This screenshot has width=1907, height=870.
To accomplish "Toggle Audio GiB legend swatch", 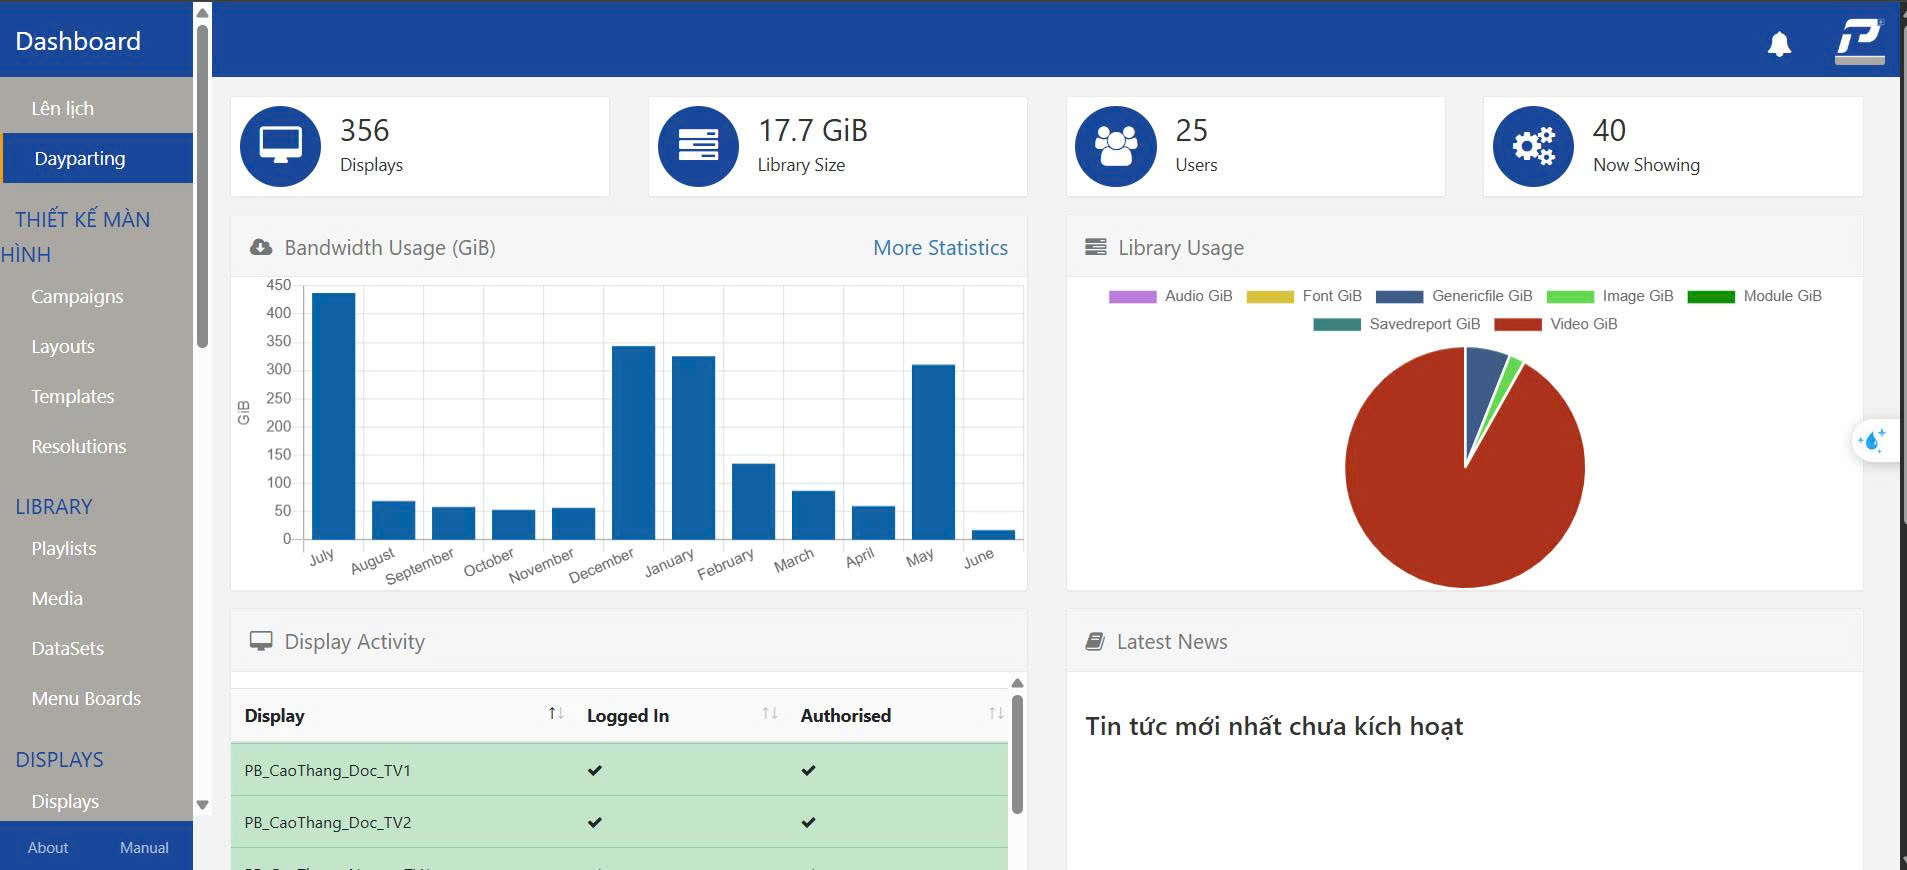I will 1132,296.
